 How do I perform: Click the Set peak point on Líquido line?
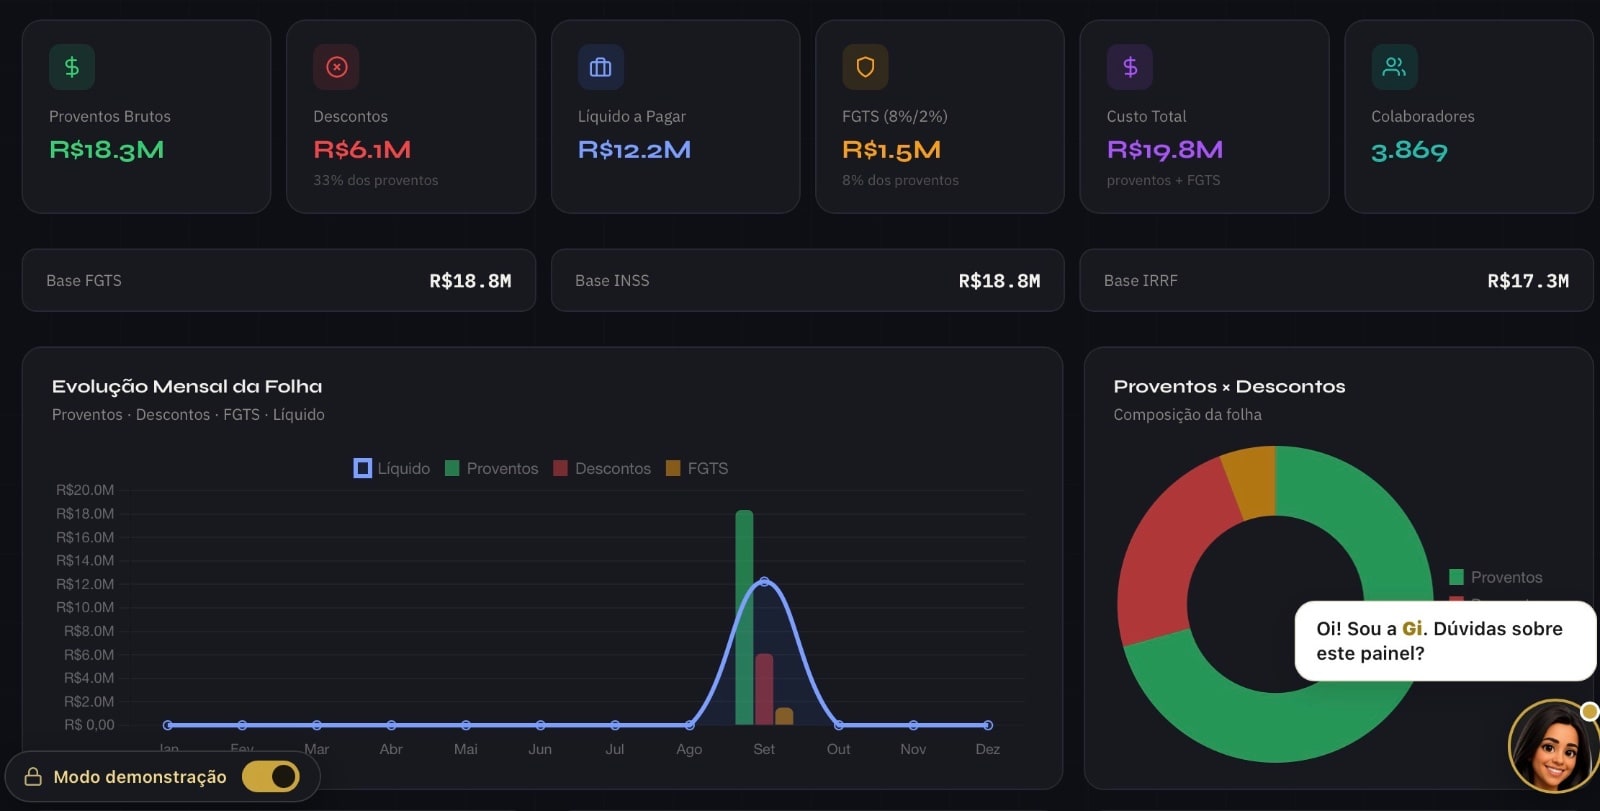coord(764,581)
